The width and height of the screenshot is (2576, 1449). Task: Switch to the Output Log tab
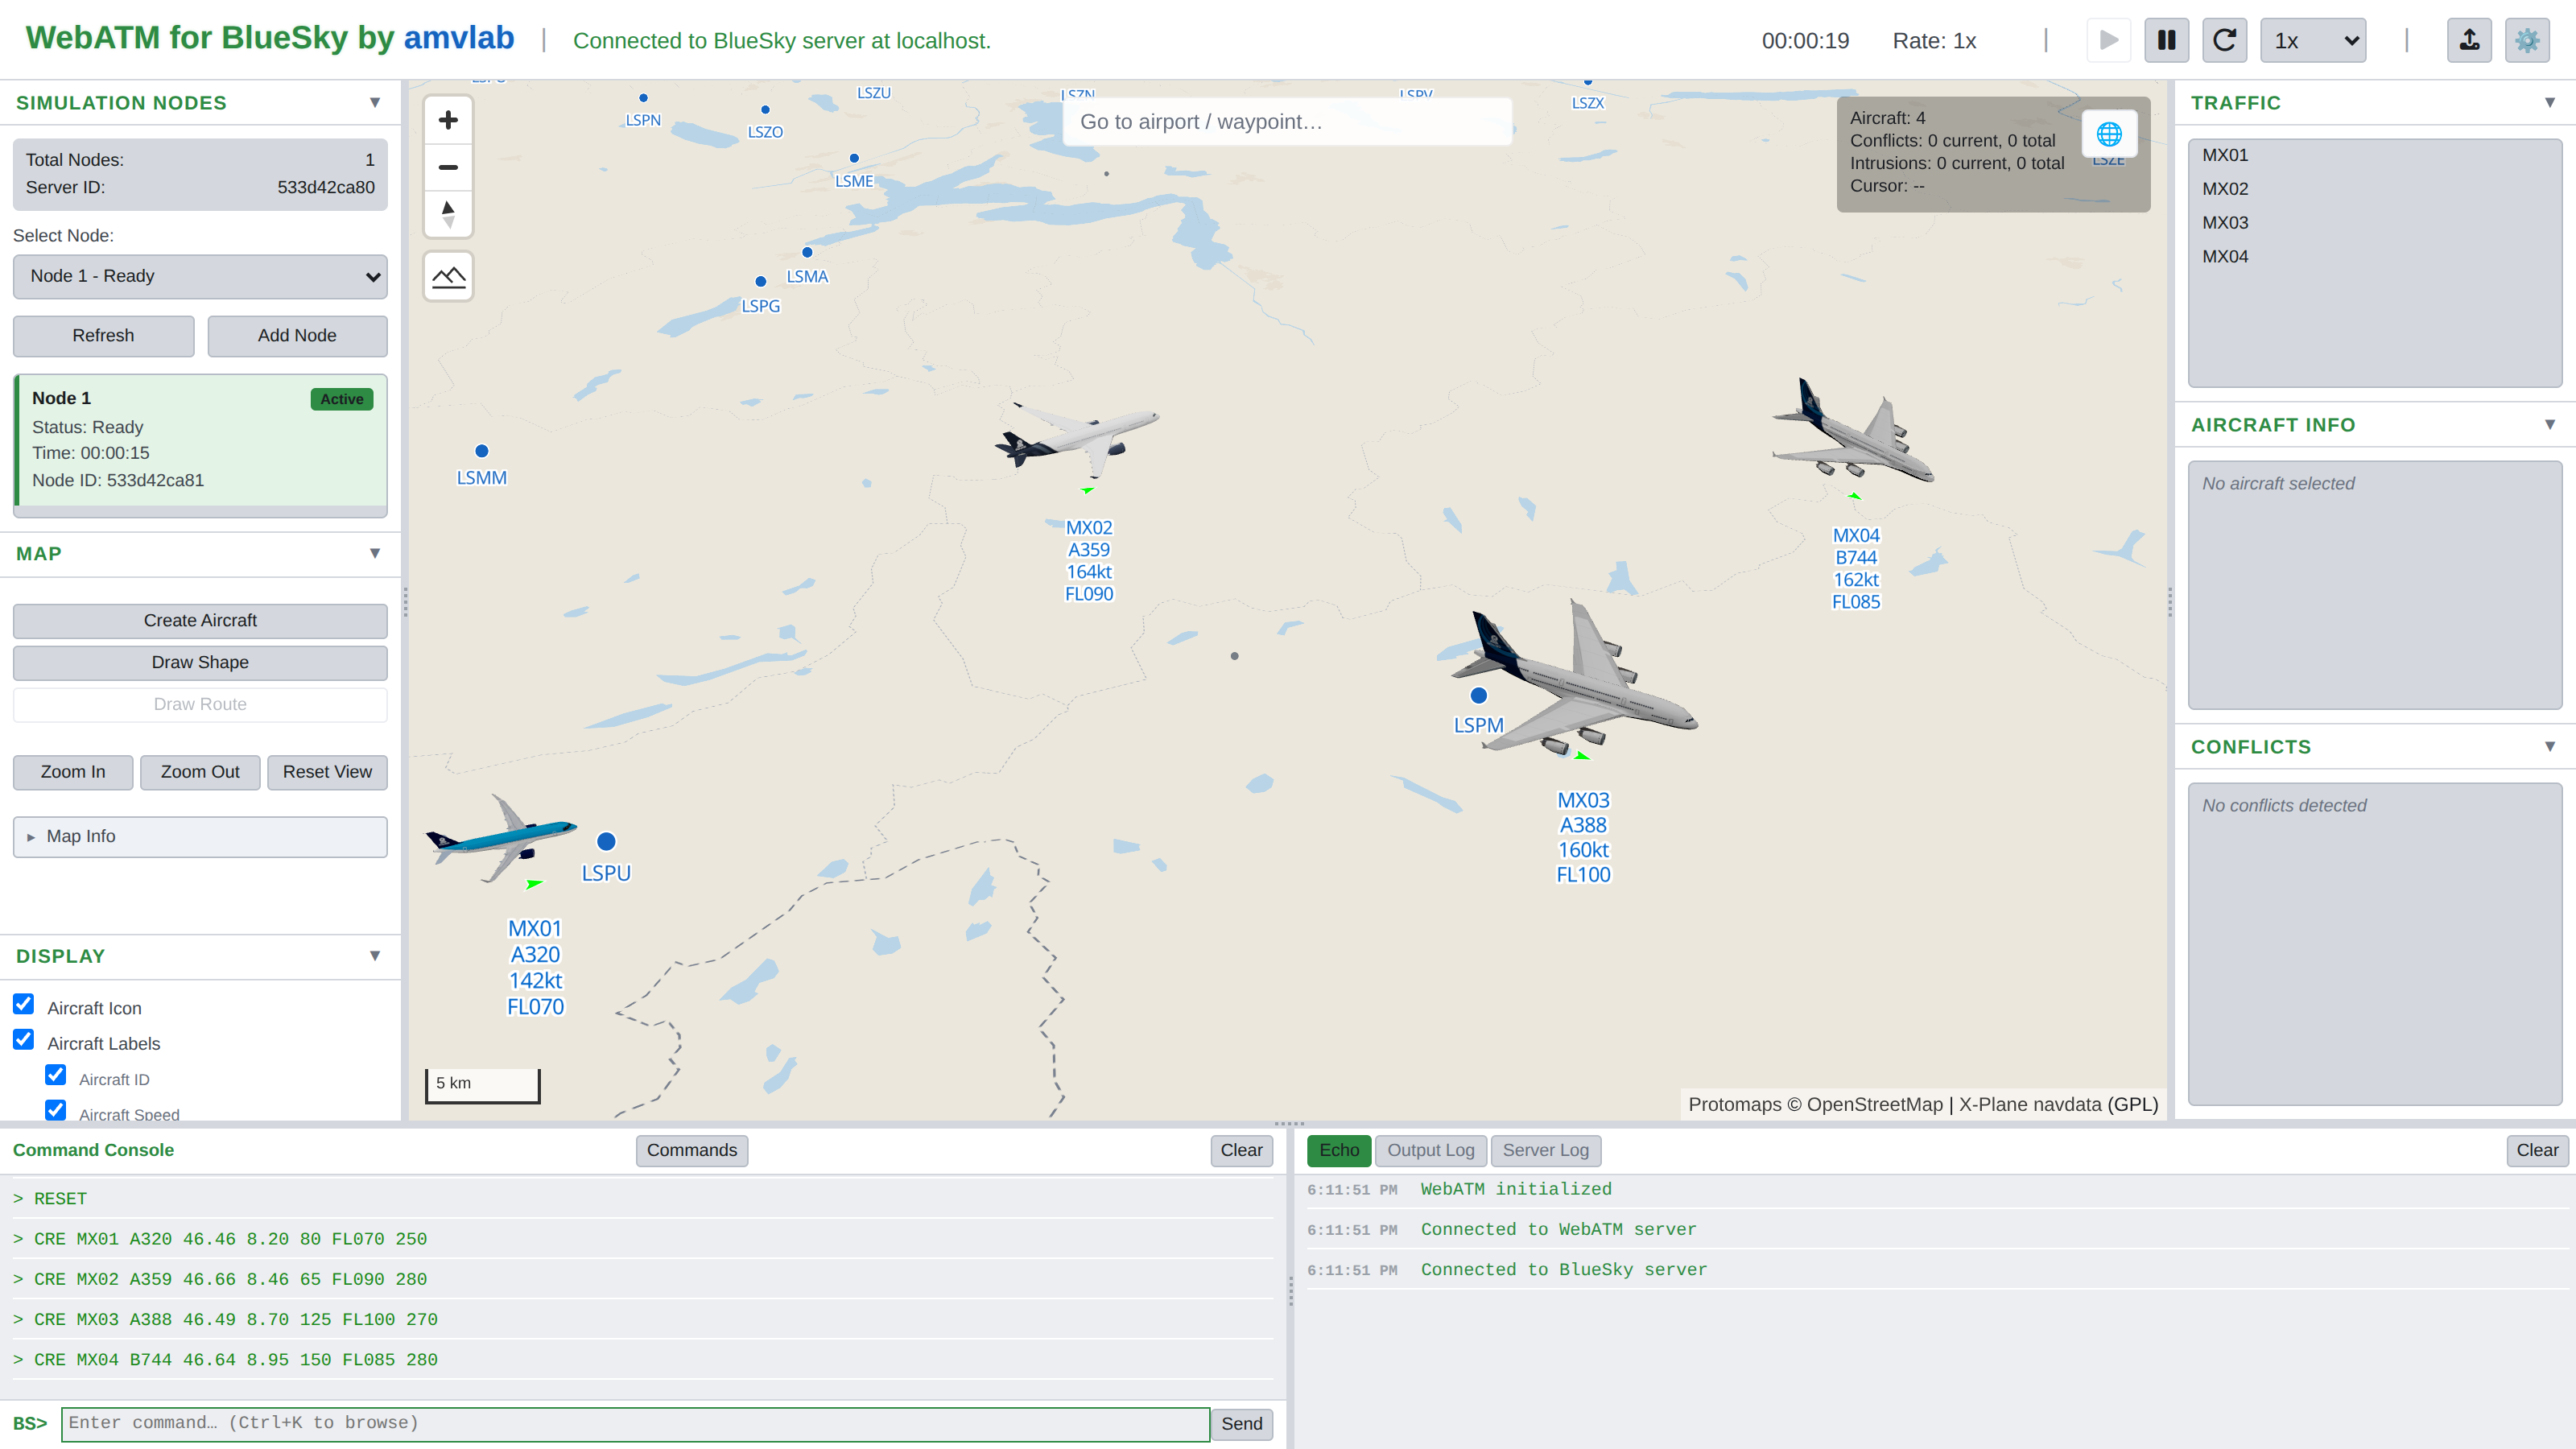1430,1150
